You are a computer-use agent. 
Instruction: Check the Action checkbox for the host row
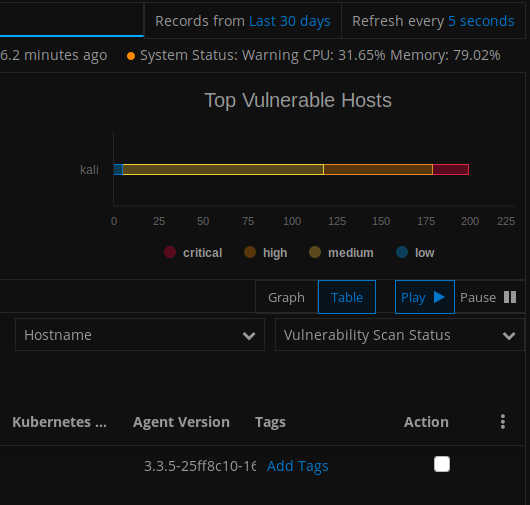(x=442, y=464)
